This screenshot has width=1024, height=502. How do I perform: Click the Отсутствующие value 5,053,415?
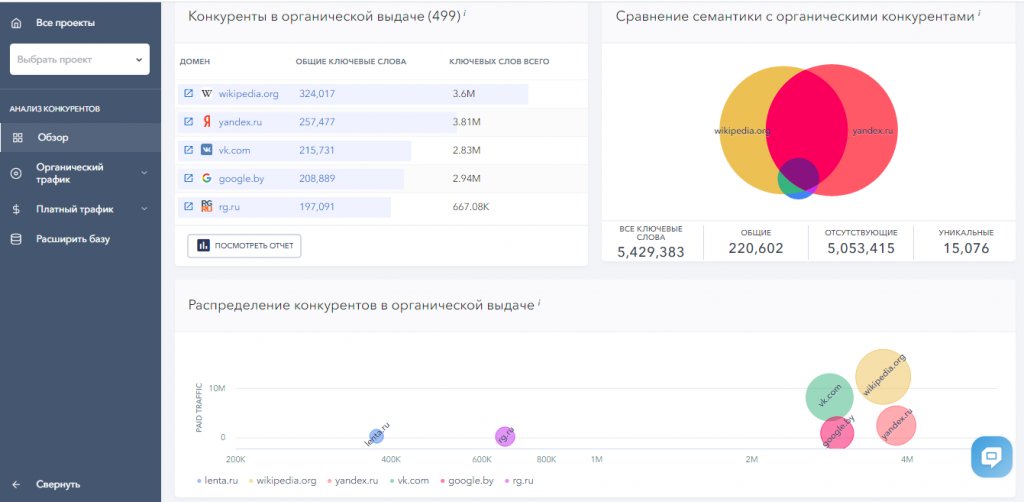[861, 248]
